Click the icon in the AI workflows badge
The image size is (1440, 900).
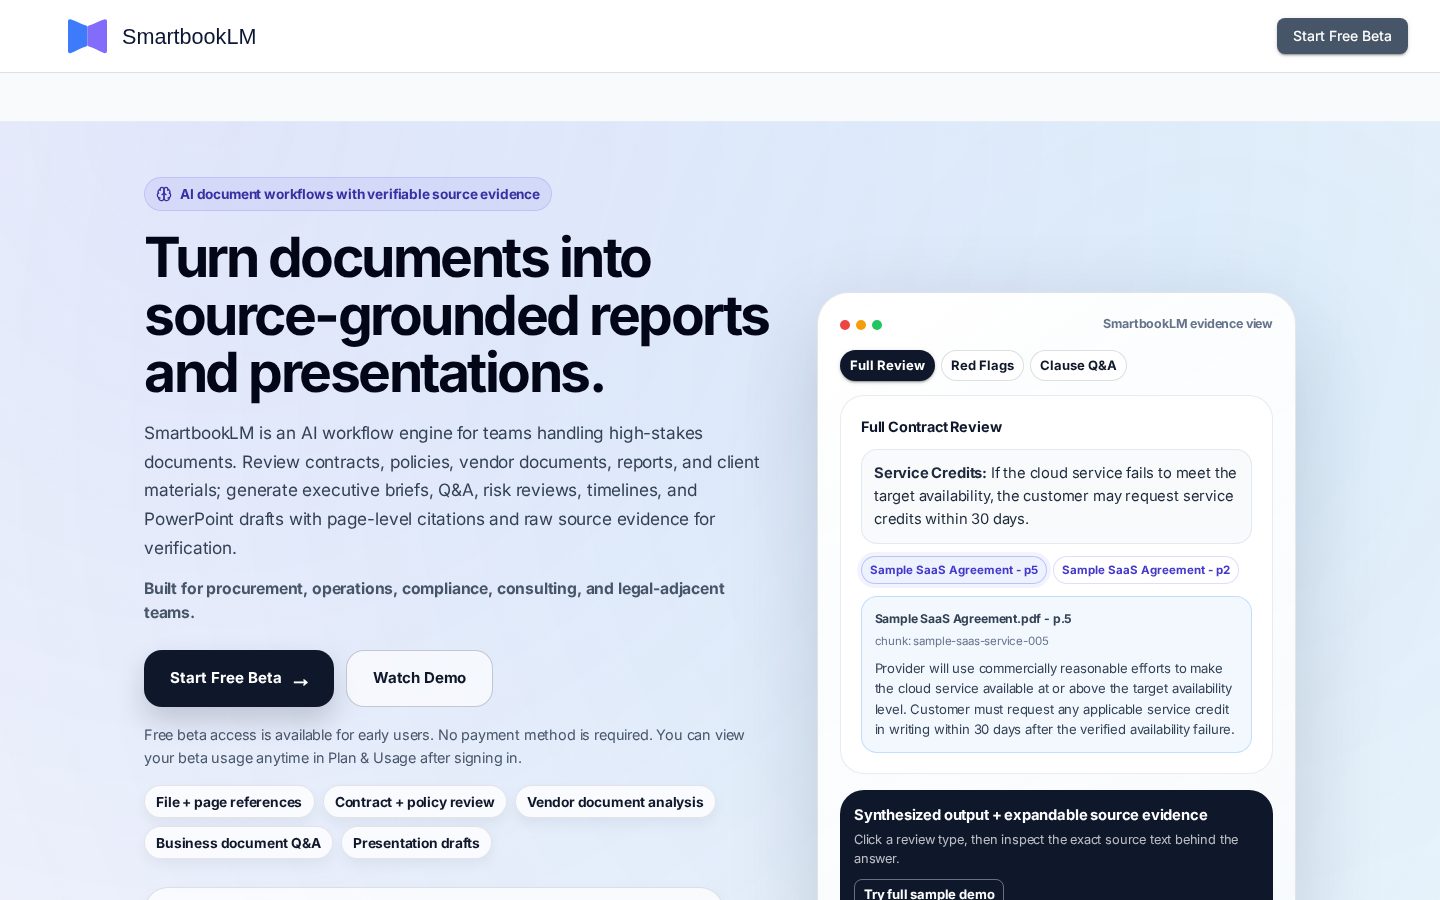(164, 194)
